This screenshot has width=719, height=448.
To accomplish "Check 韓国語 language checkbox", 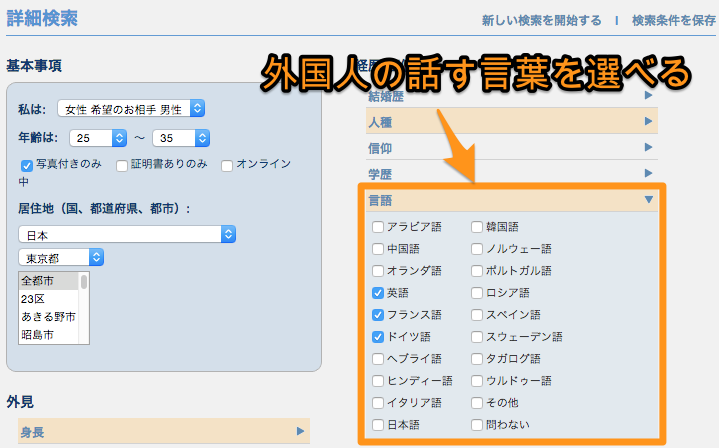I will (477, 227).
